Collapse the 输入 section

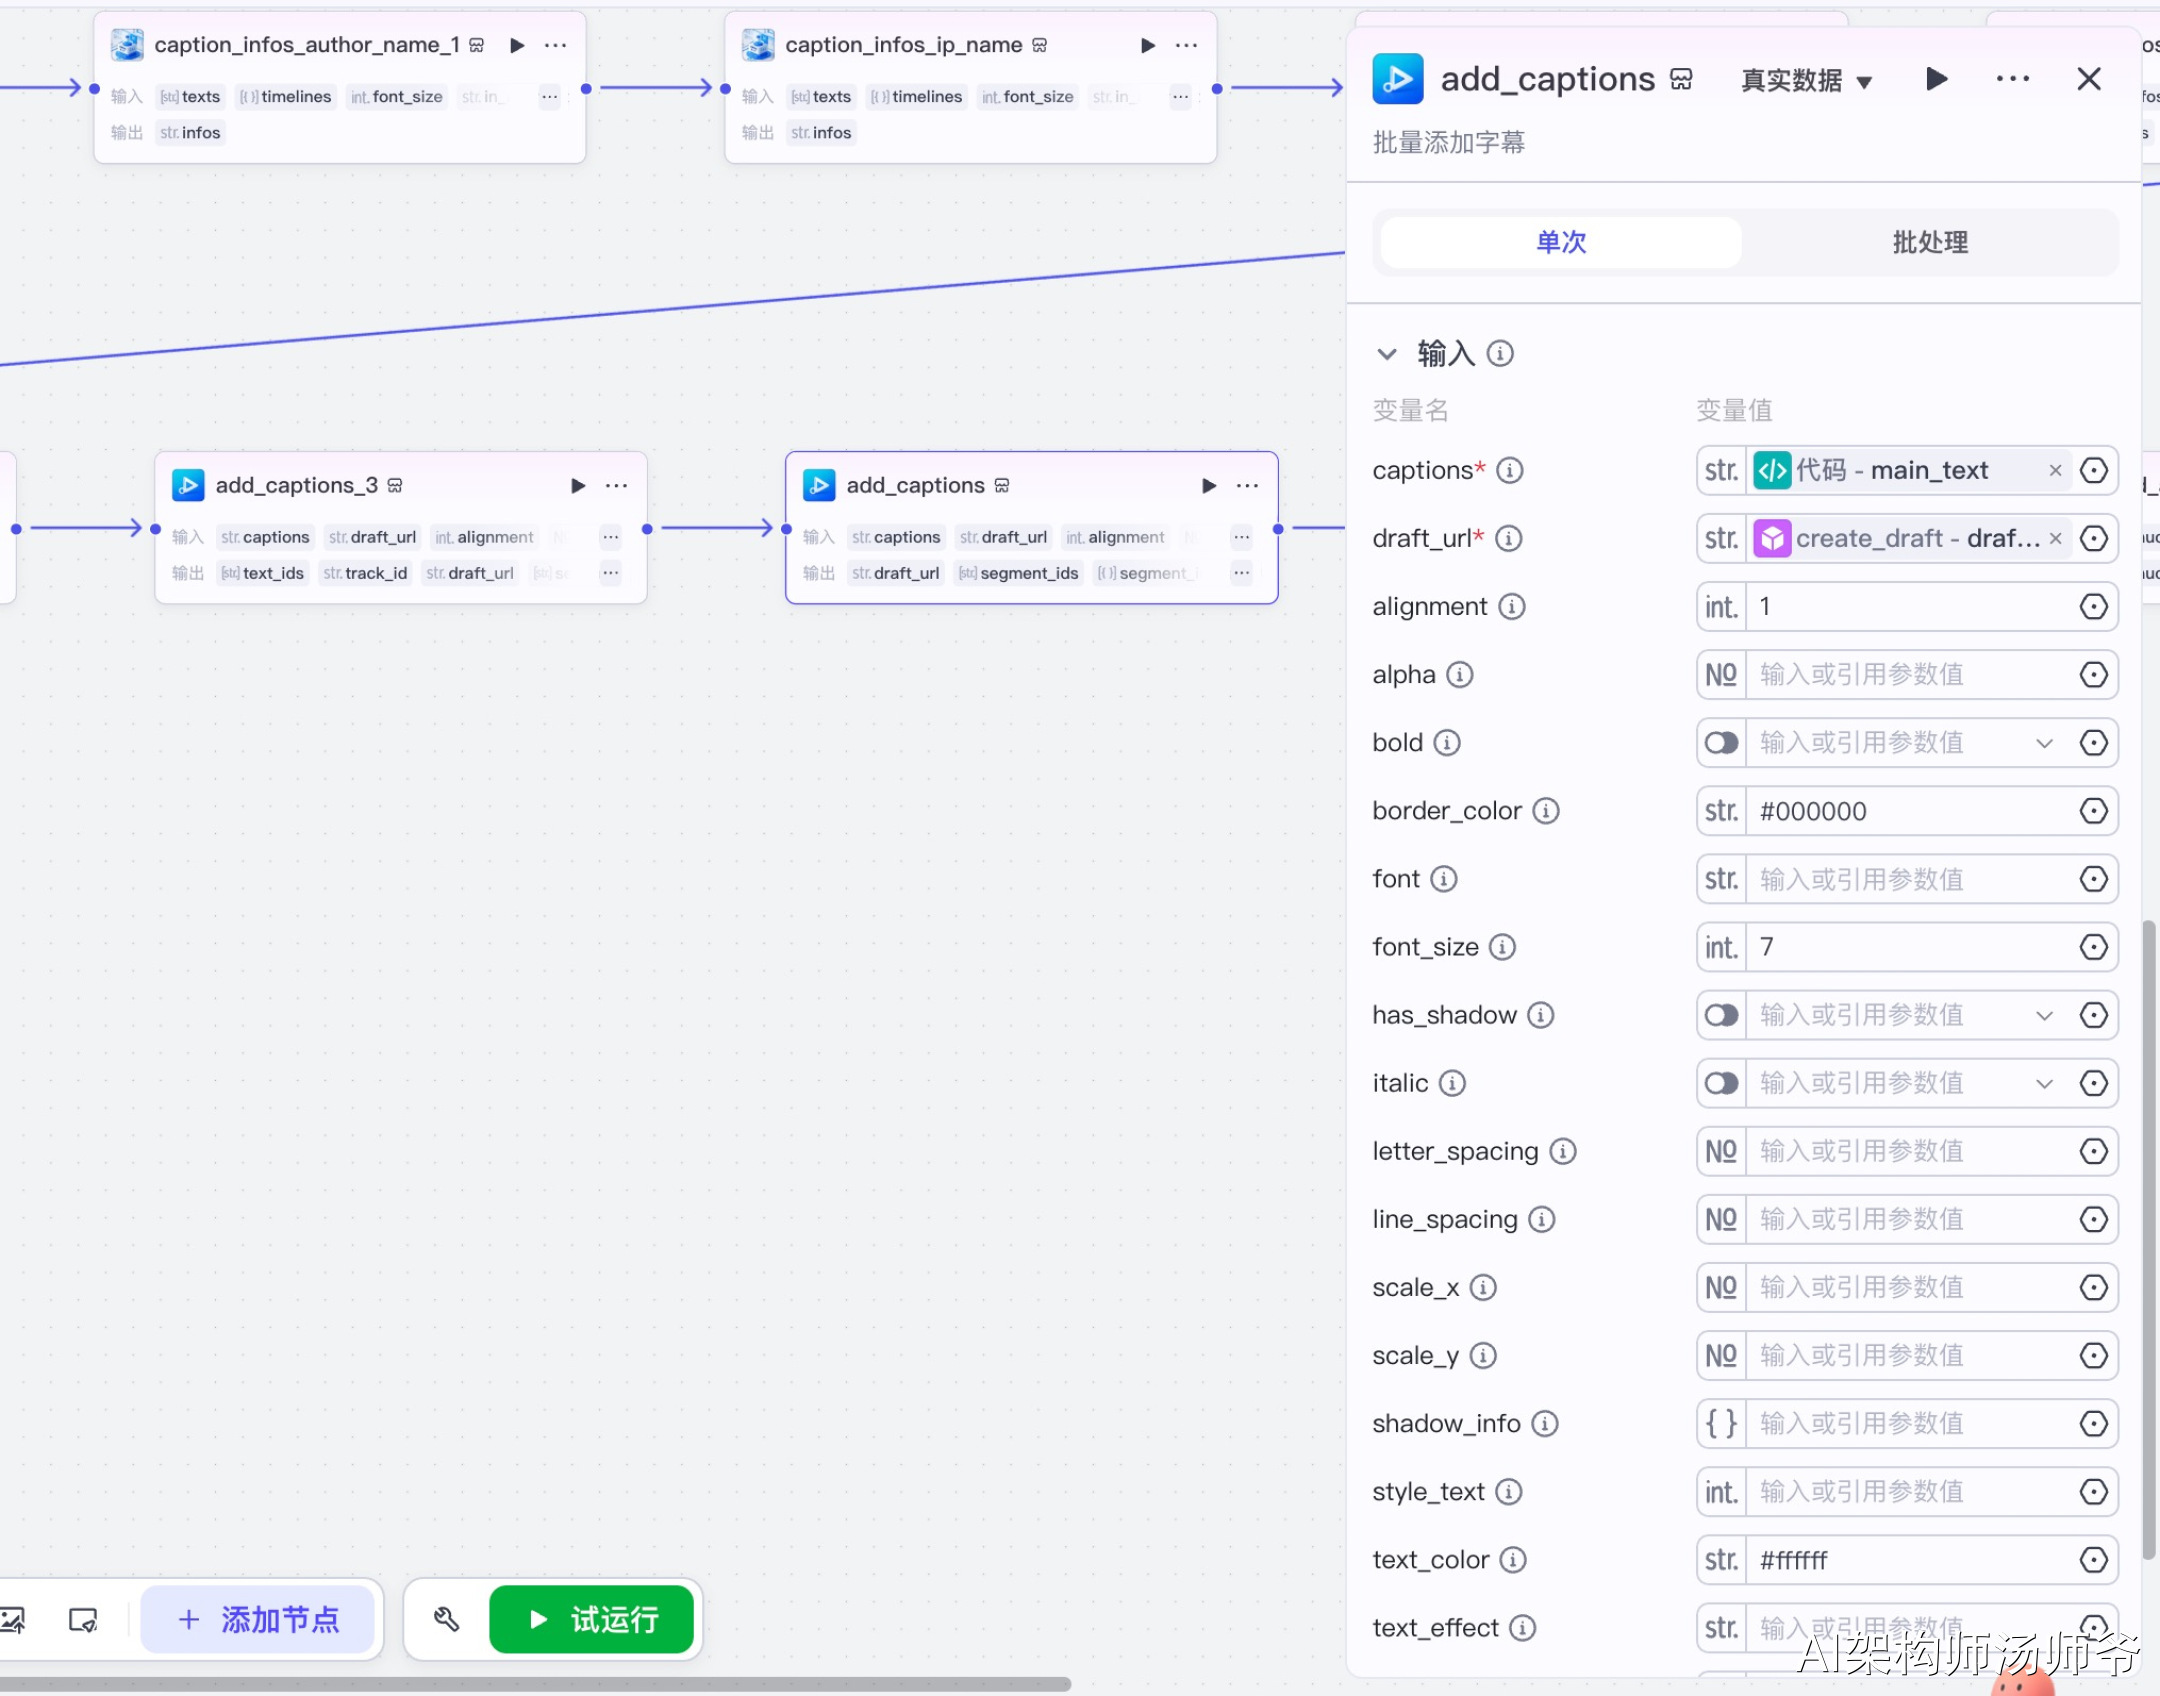point(1387,354)
